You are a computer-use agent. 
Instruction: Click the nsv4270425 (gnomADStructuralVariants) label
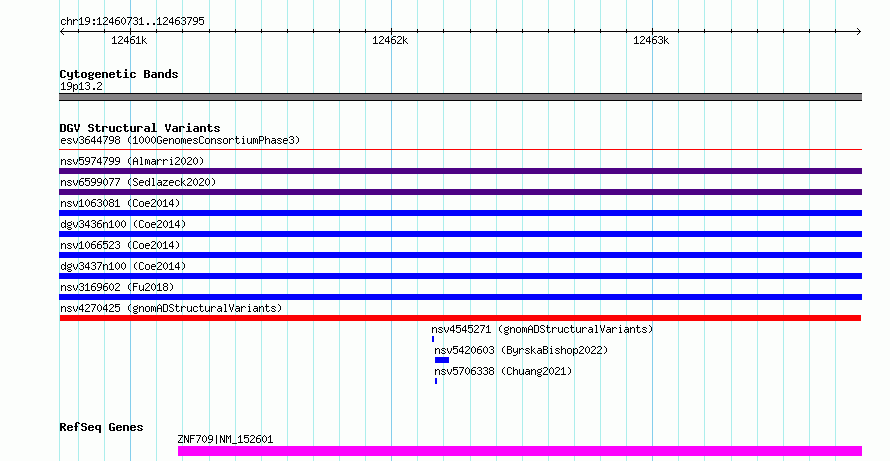[171, 308]
